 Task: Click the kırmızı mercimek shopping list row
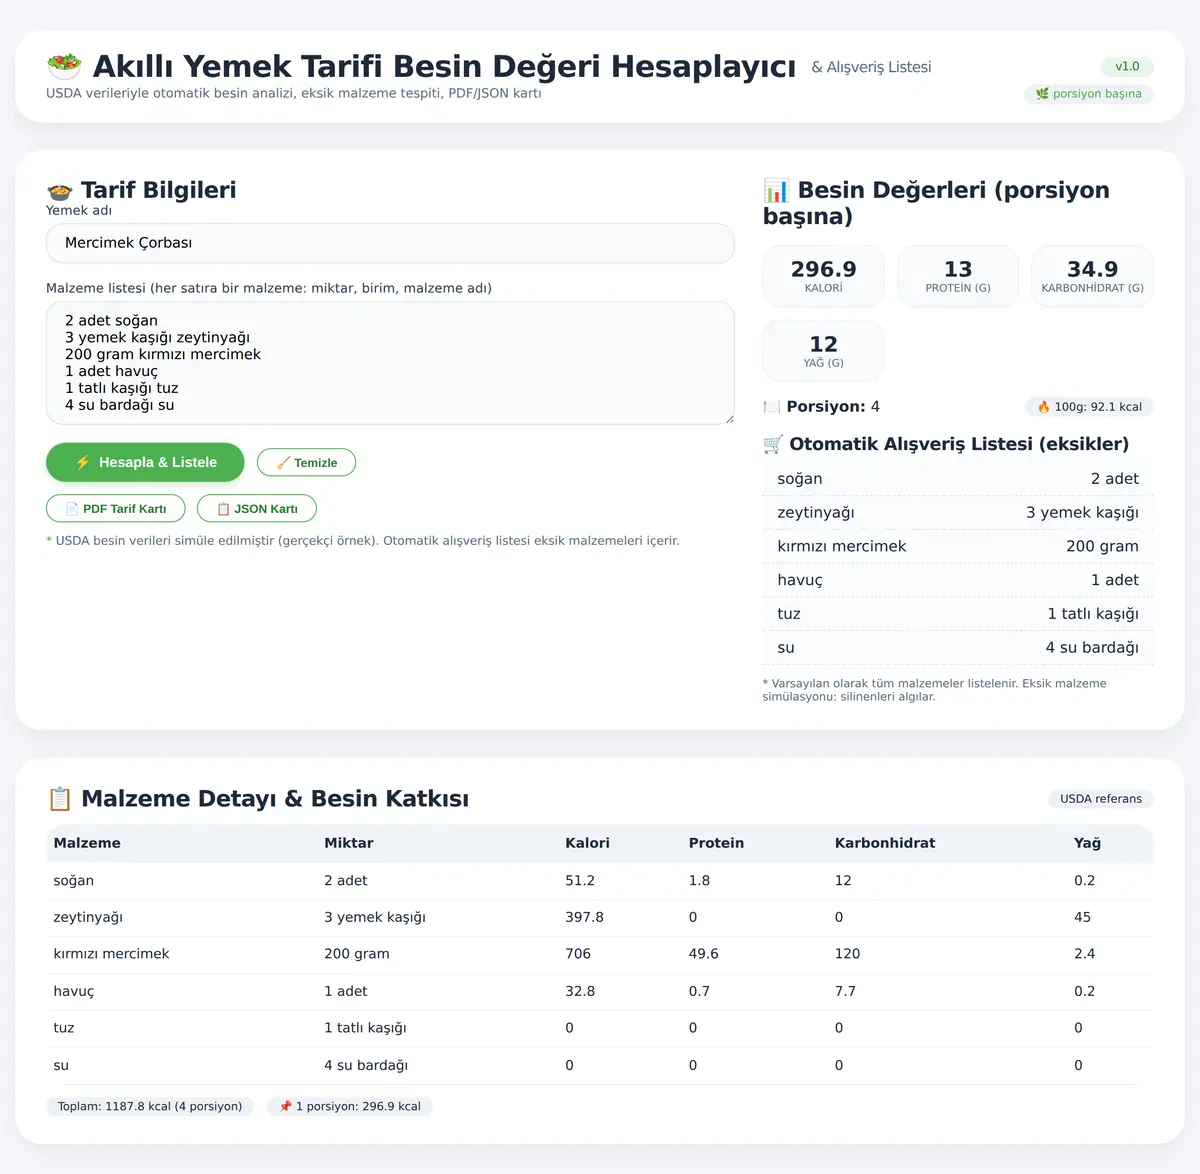click(x=958, y=546)
